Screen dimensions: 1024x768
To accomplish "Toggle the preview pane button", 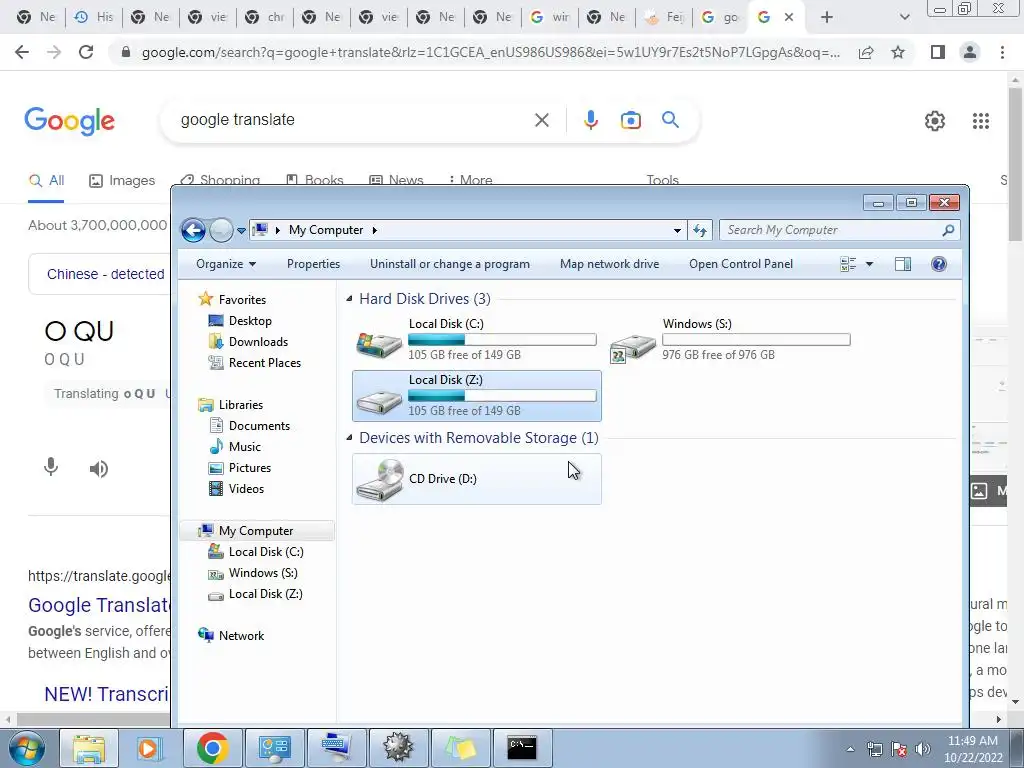I will pos(903,264).
